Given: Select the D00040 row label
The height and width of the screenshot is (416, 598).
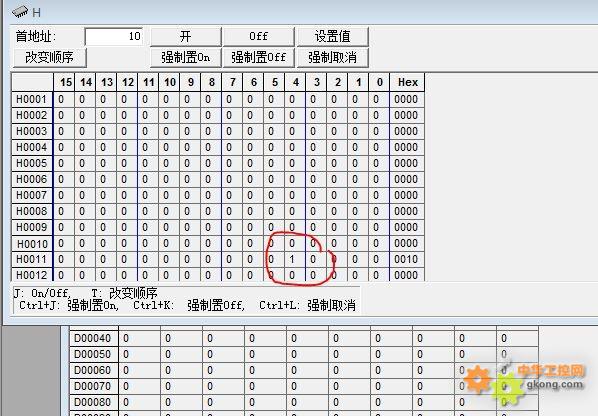Looking at the screenshot, I should pos(93,338).
